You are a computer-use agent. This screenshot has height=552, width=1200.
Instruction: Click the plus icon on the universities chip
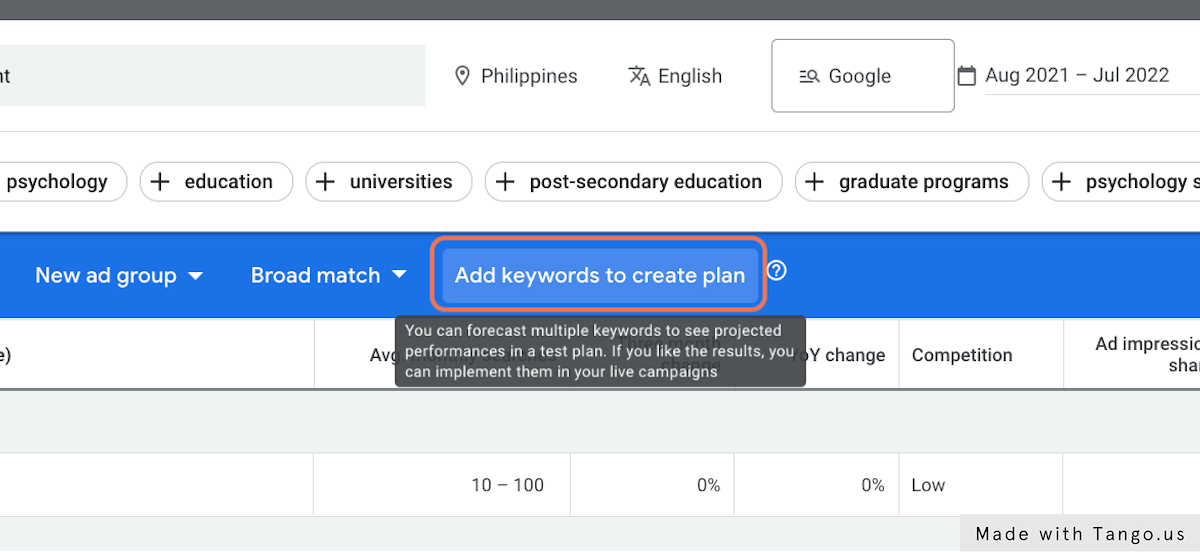pyautogui.click(x=326, y=182)
